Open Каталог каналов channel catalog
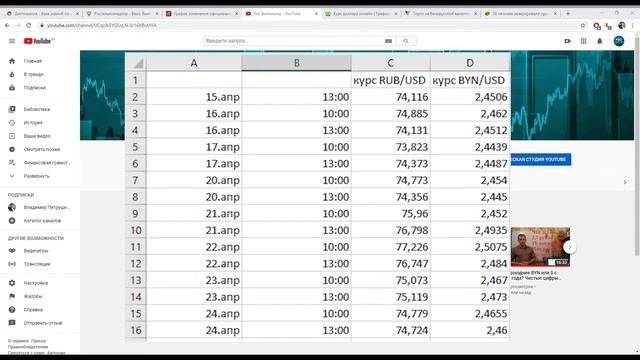This screenshot has width=640, height=360. coord(42,220)
